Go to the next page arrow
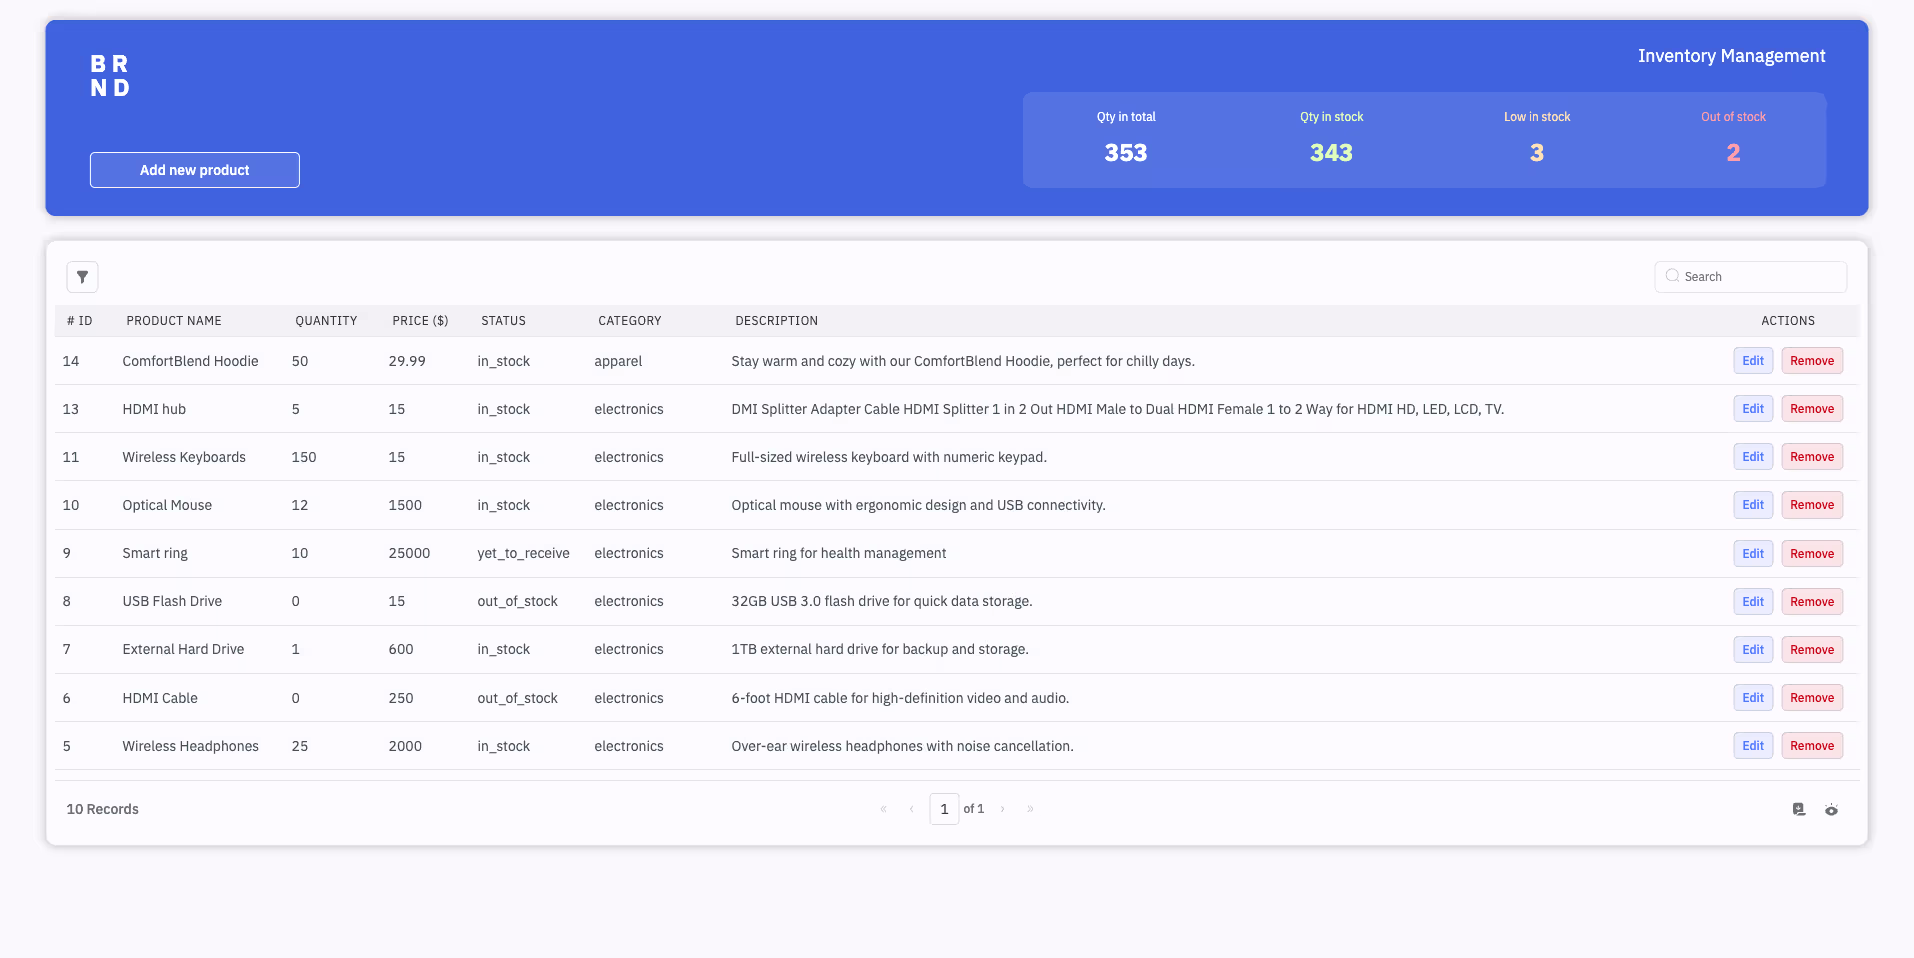1914x958 pixels. click(x=1002, y=809)
